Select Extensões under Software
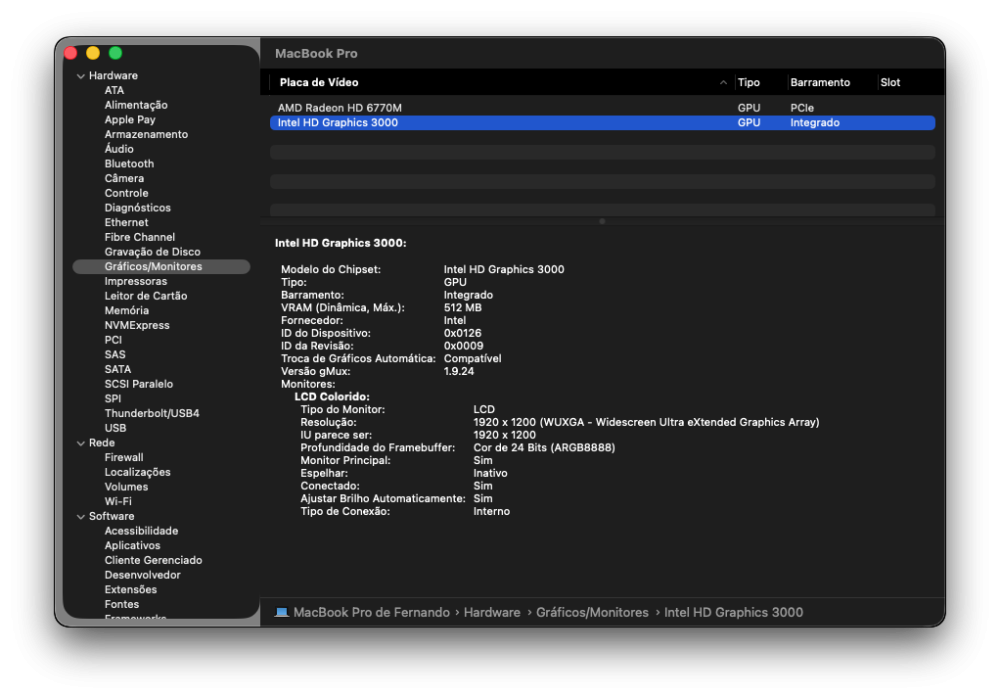1000x699 pixels. (131, 589)
